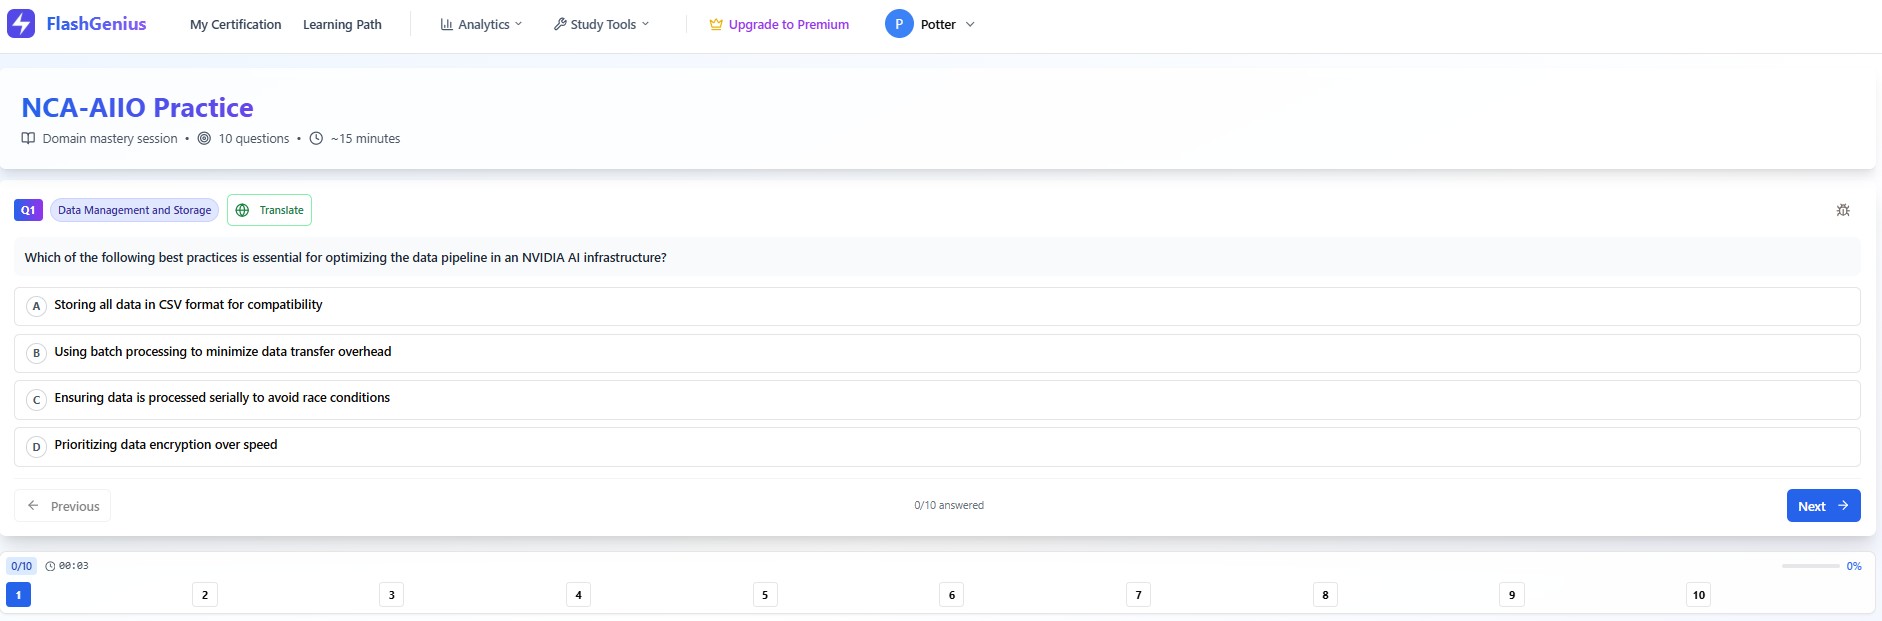Click the FlashGenius lightning logo icon
The image size is (1882, 621).
tap(21, 24)
